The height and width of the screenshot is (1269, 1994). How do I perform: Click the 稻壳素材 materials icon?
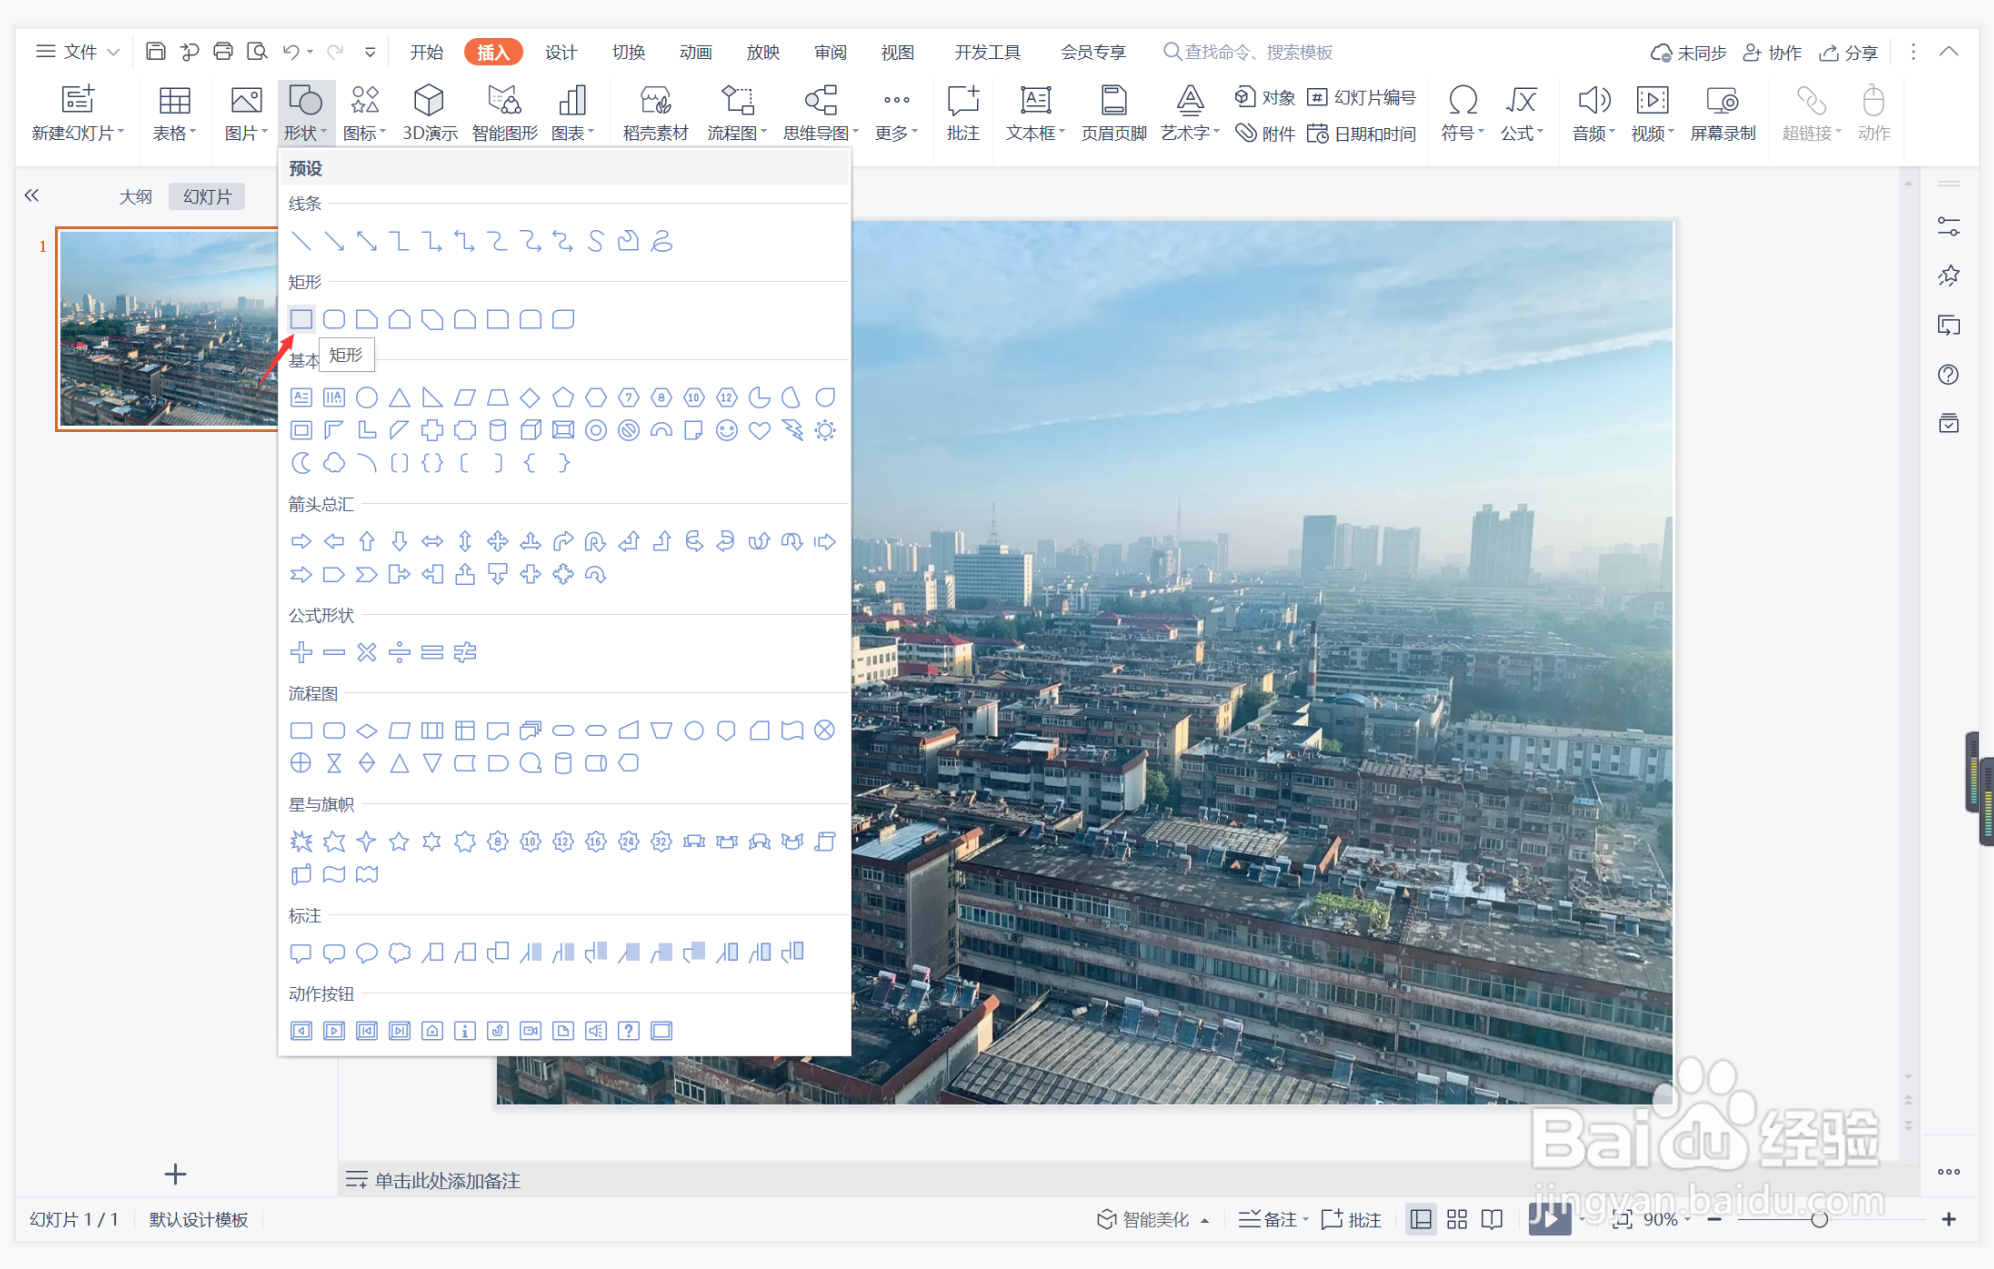point(655,113)
